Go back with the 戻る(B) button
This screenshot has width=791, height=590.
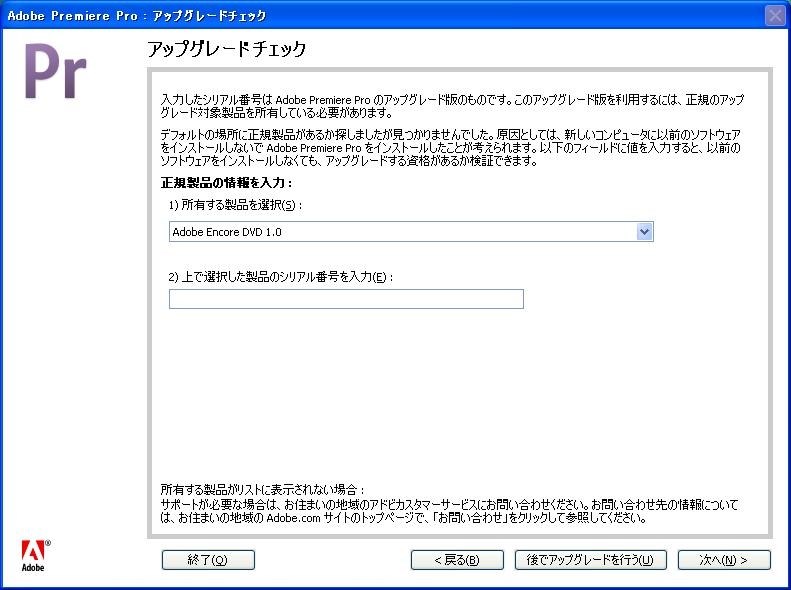point(457,560)
